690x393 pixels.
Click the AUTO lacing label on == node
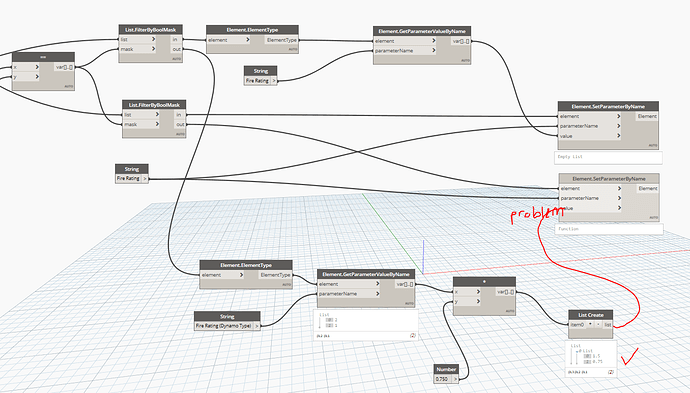69,87
